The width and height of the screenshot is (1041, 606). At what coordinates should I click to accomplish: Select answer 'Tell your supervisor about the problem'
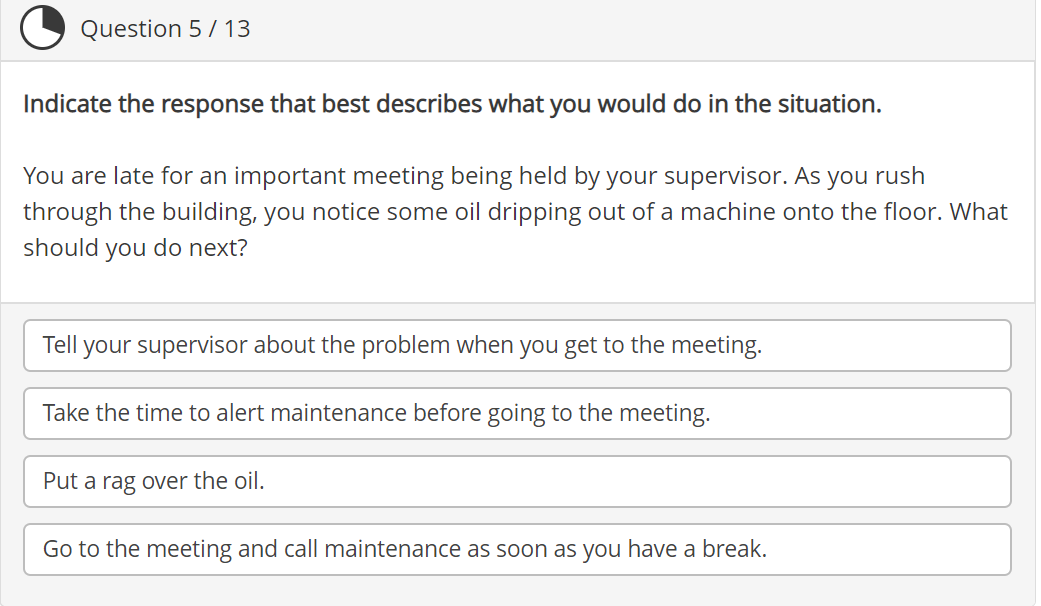tap(517, 345)
